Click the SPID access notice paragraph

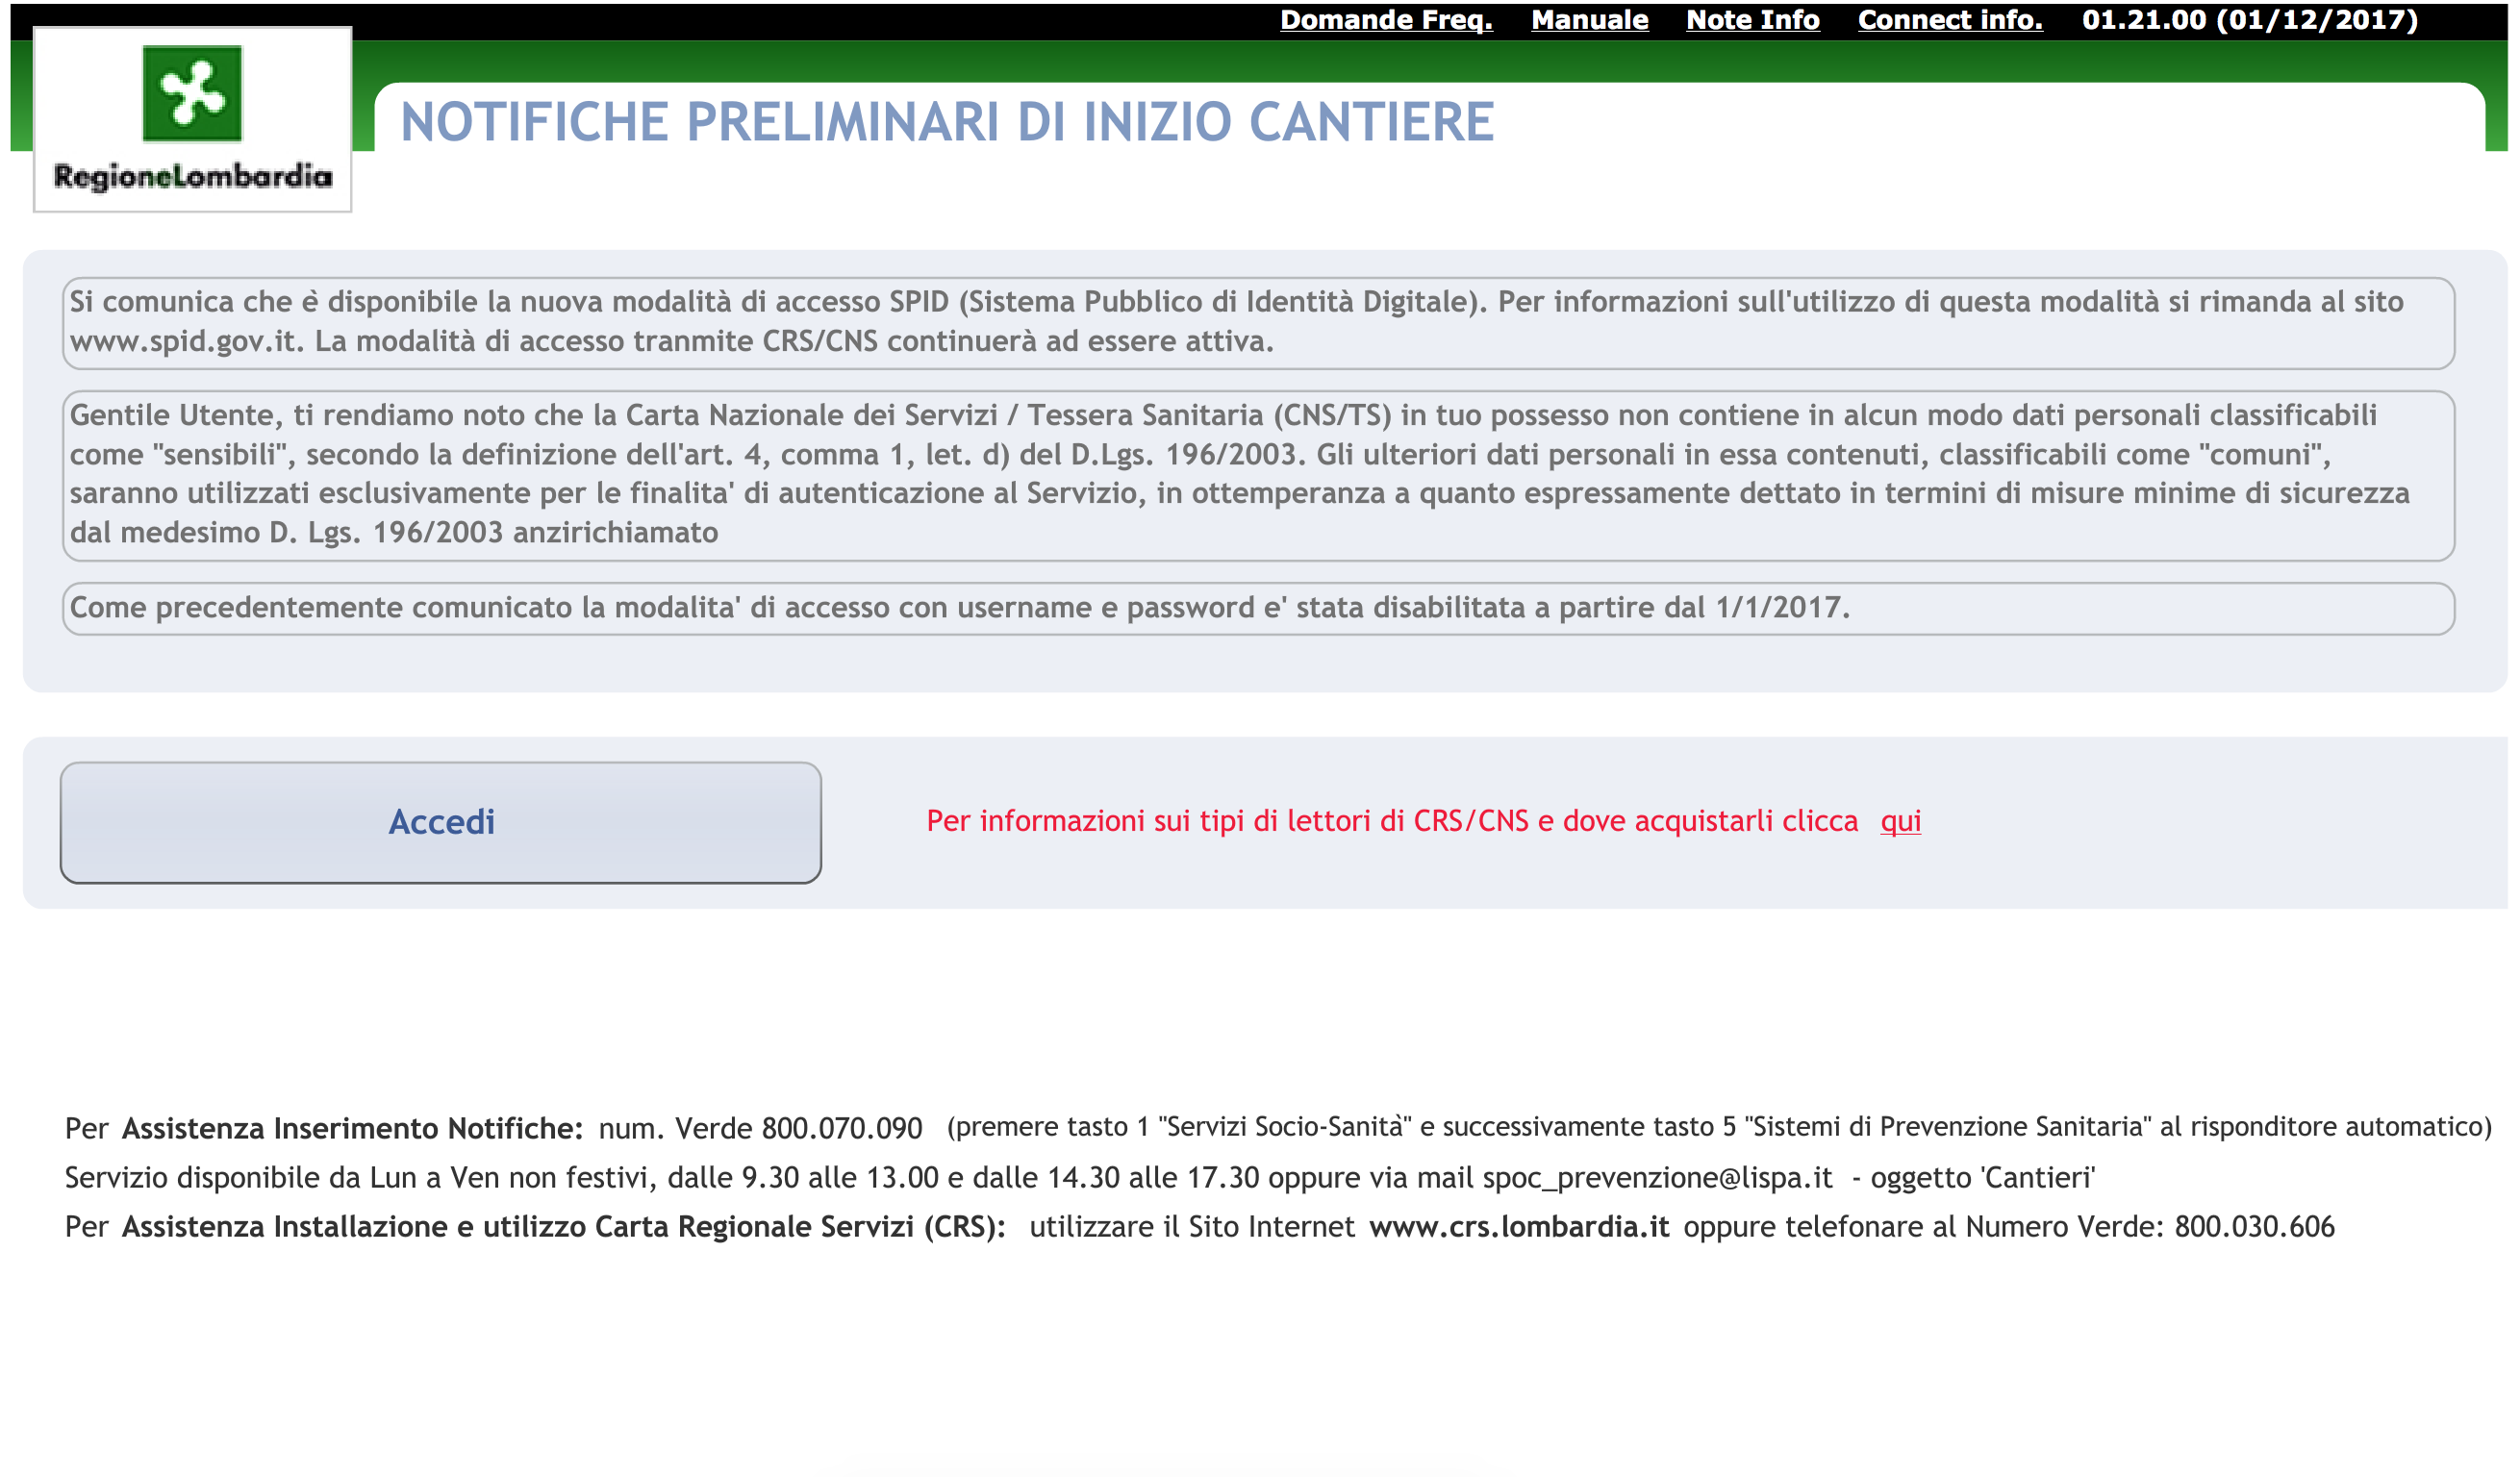(x=1258, y=322)
